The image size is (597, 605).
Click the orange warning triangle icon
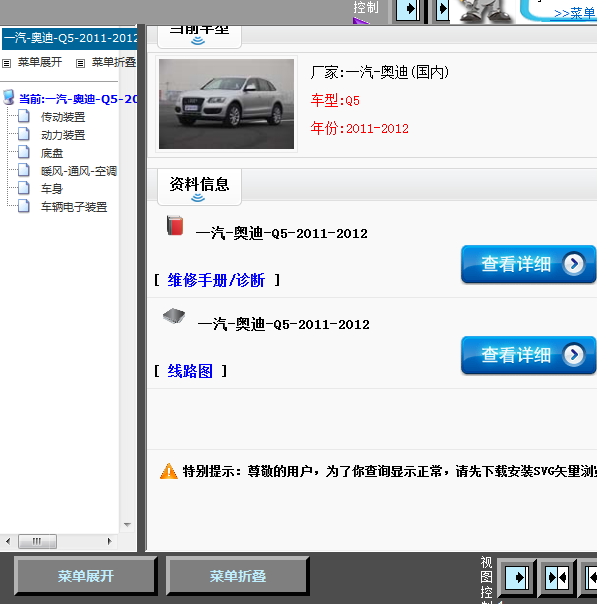tap(169, 471)
